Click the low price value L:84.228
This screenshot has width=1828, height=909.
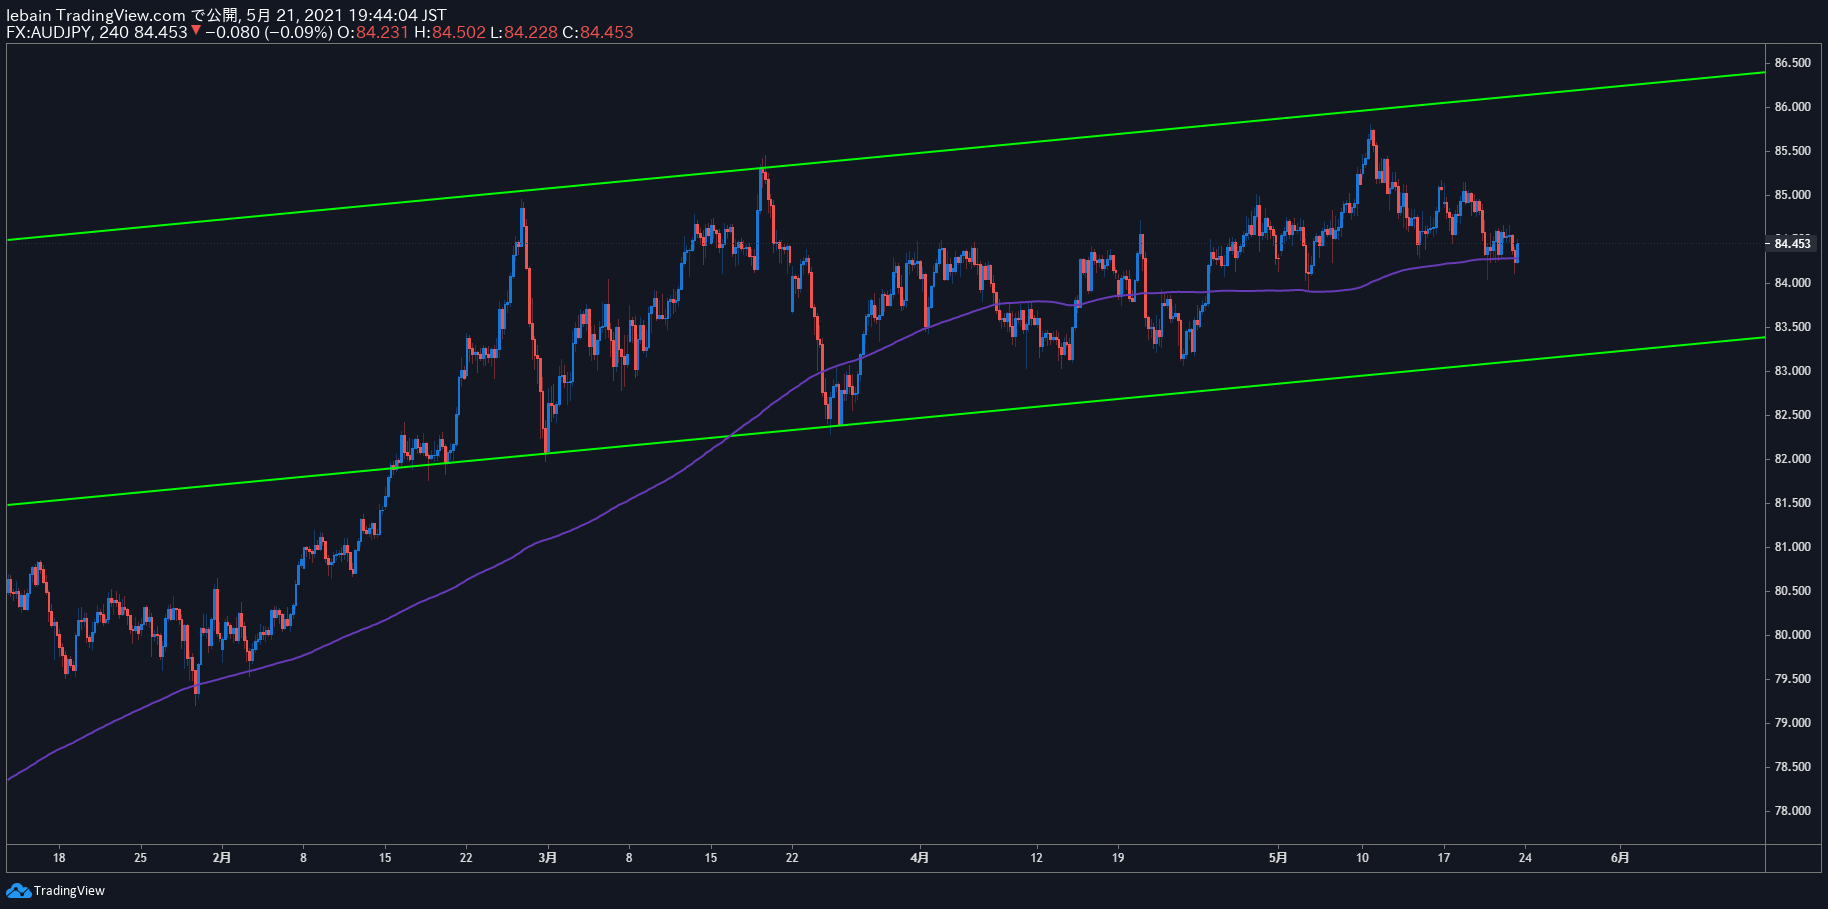524,32
